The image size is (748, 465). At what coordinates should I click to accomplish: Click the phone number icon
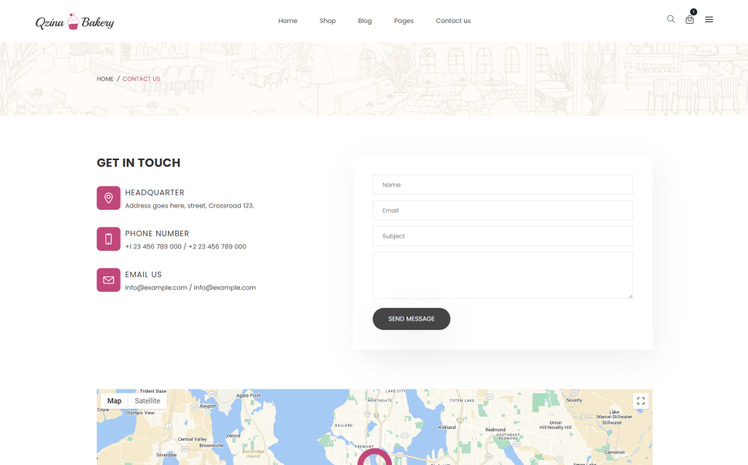pos(108,239)
